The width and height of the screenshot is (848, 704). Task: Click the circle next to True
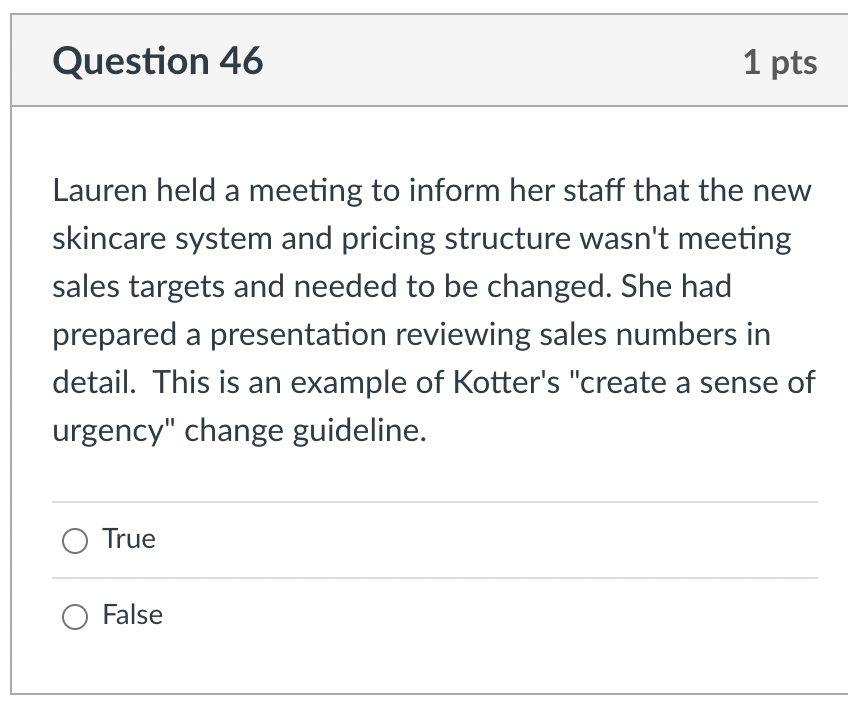(x=74, y=540)
